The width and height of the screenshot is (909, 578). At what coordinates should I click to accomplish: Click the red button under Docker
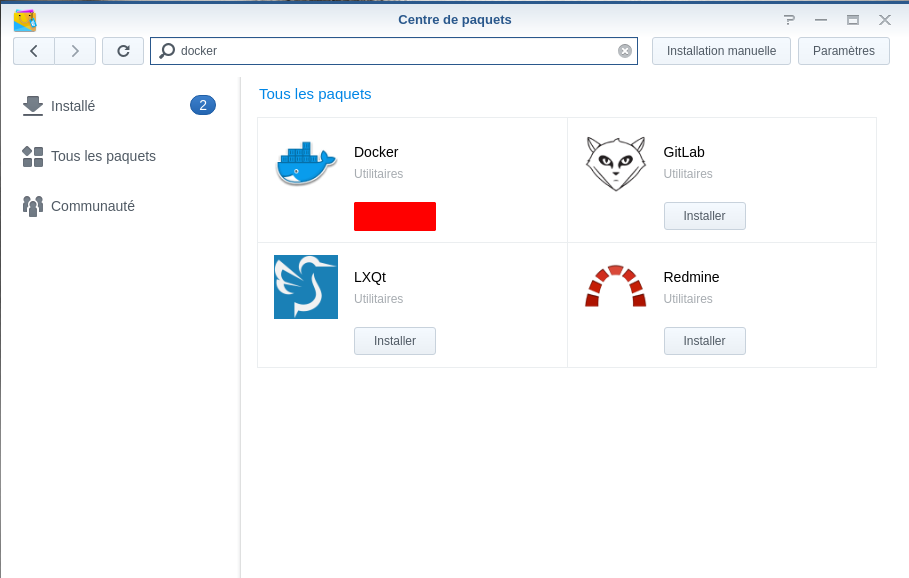point(395,216)
